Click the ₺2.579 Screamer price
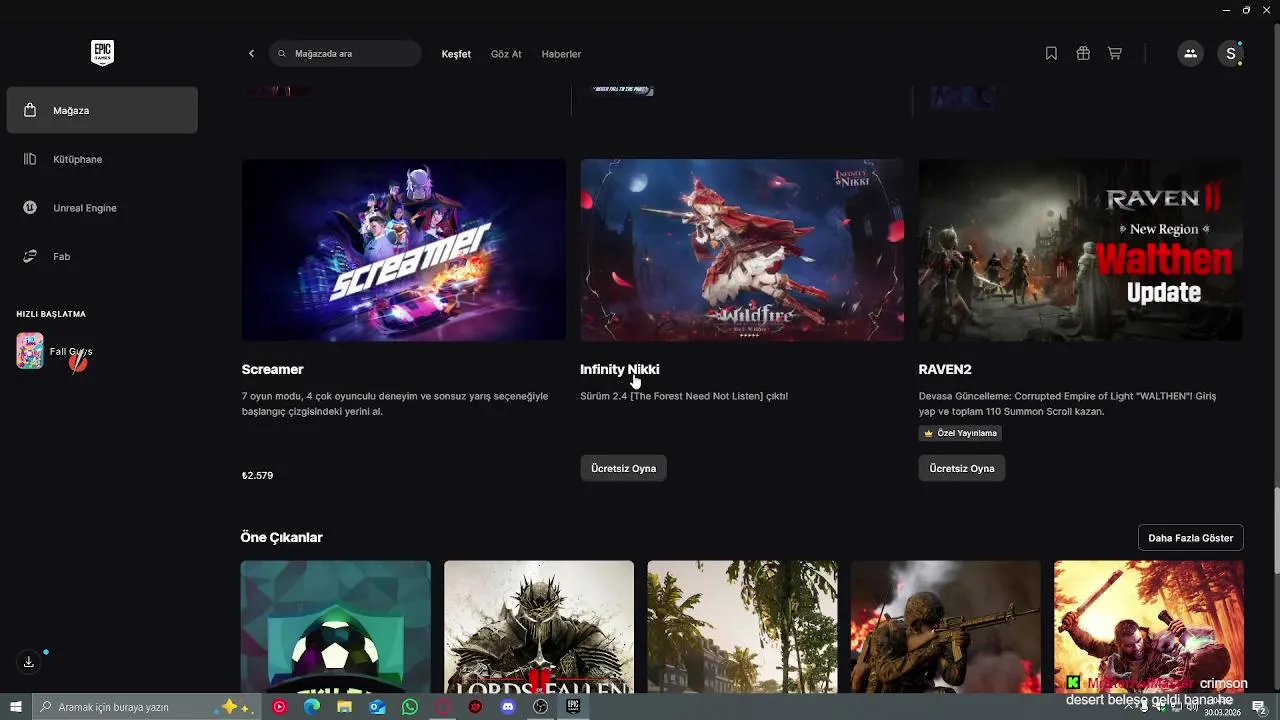The height and width of the screenshot is (720, 1280). click(x=257, y=475)
